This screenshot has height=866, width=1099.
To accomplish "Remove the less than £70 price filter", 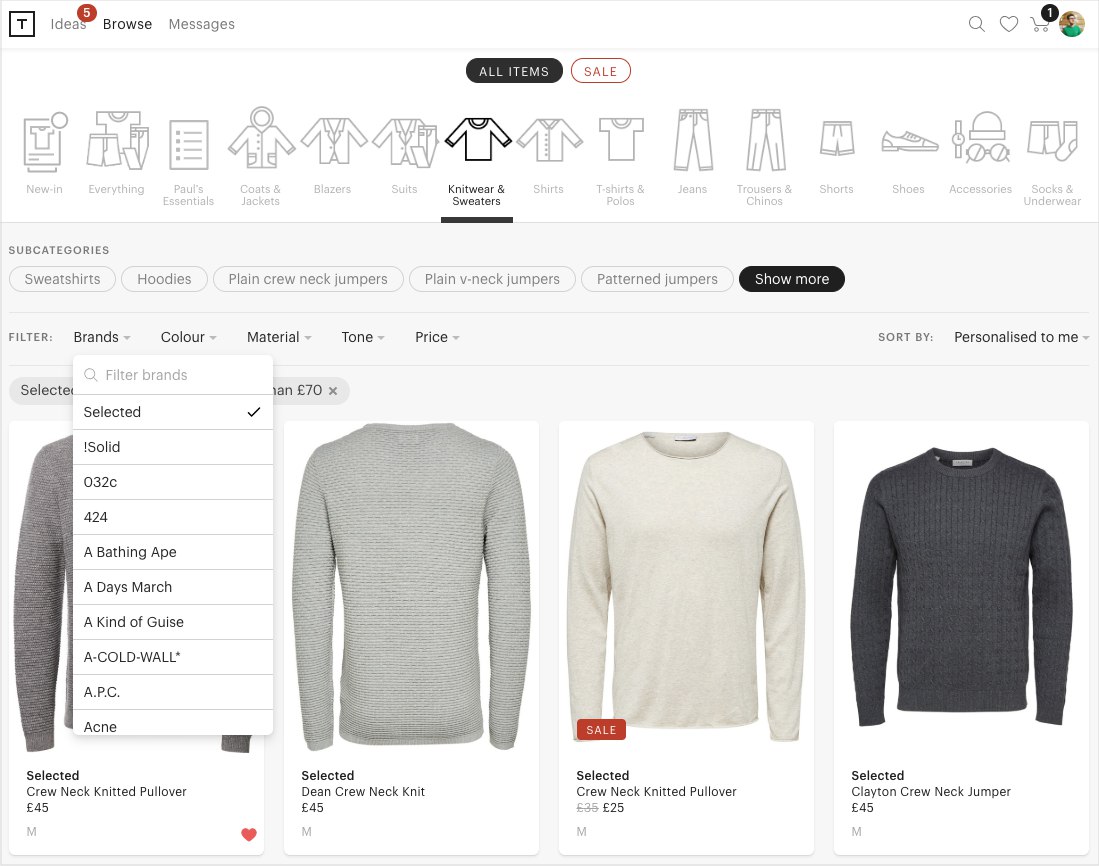I will [x=333, y=391].
